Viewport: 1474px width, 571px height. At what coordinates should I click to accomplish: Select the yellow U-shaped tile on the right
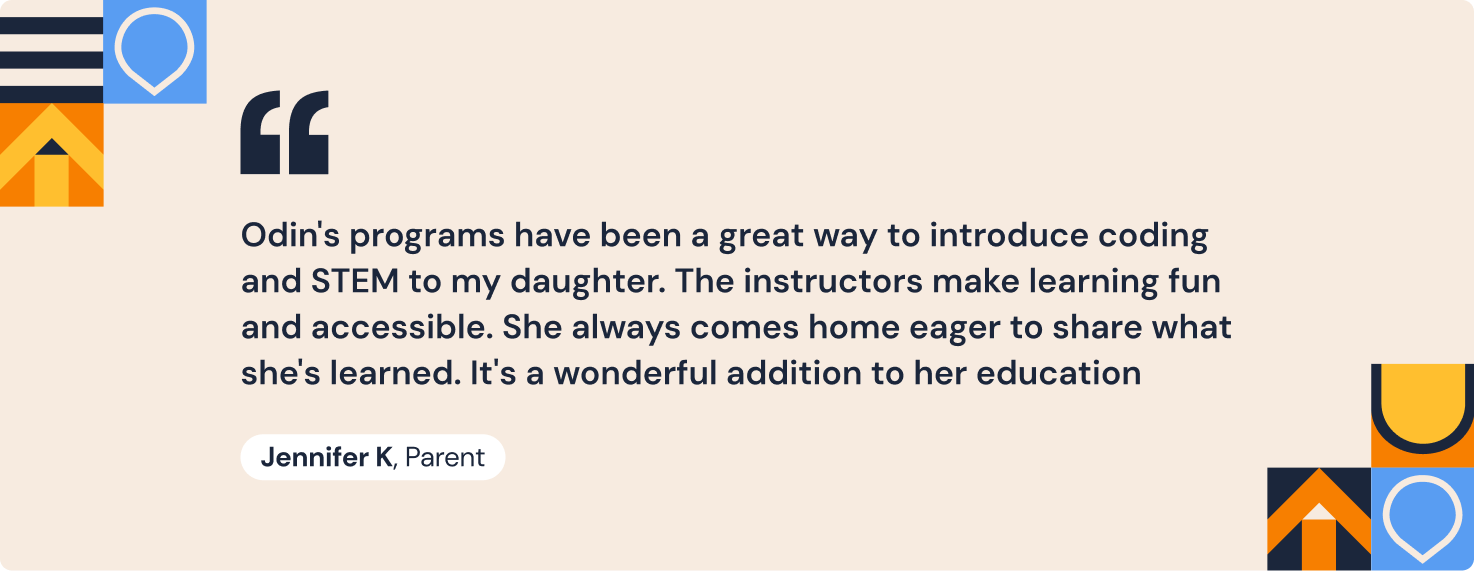tap(1422, 415)
